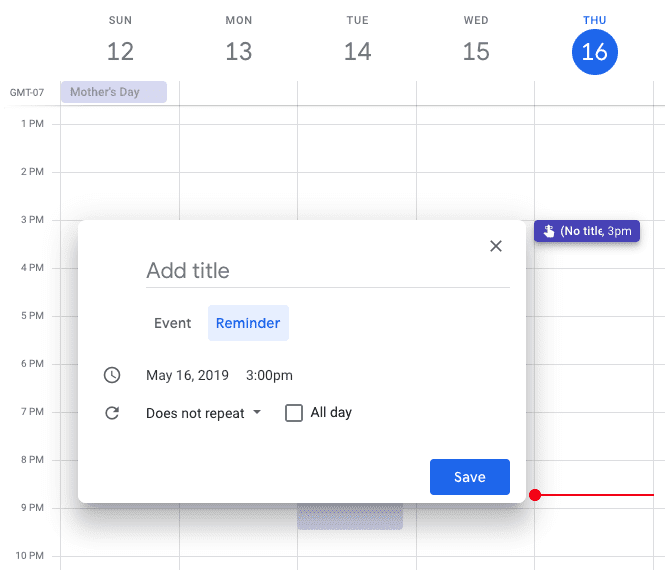Go to Sunday 12
665x570 pixels.
click(x=120, y=51)
